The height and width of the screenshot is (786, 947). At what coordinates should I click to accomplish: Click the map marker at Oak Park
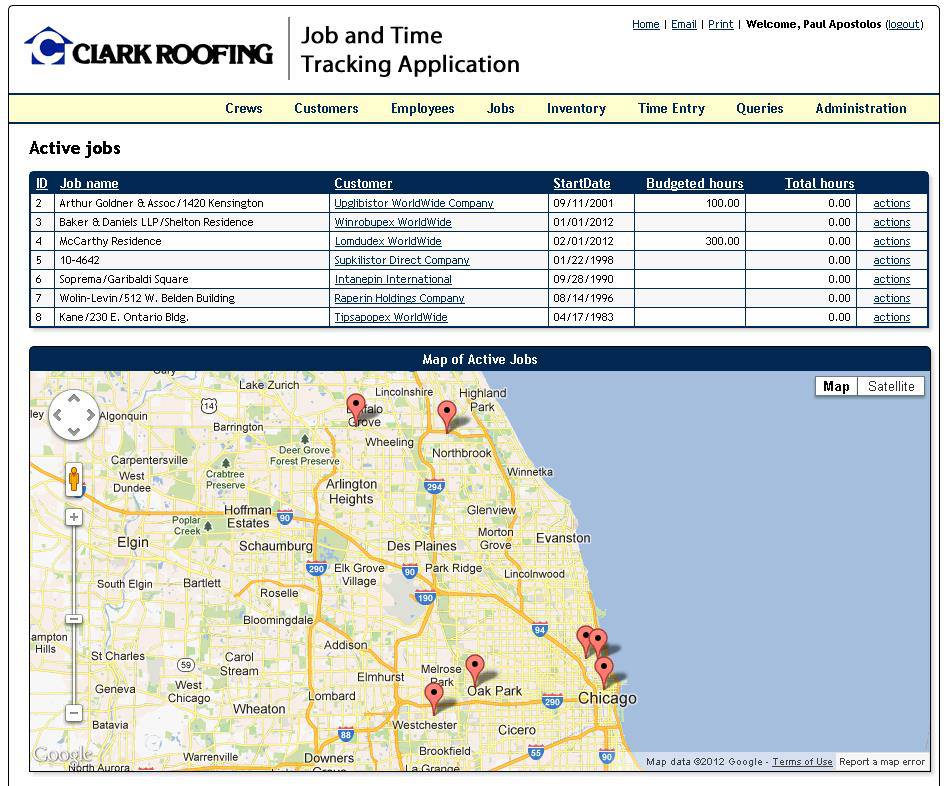[x=475, y=669]
